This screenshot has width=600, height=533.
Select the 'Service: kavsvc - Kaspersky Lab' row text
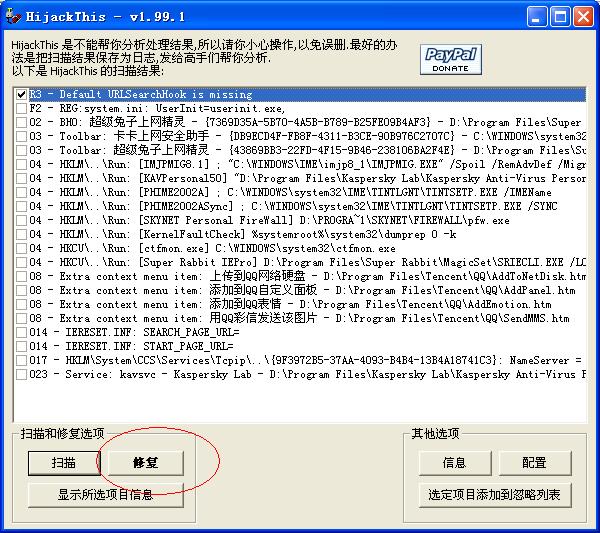pyautogui.click(x=307, y=375)
